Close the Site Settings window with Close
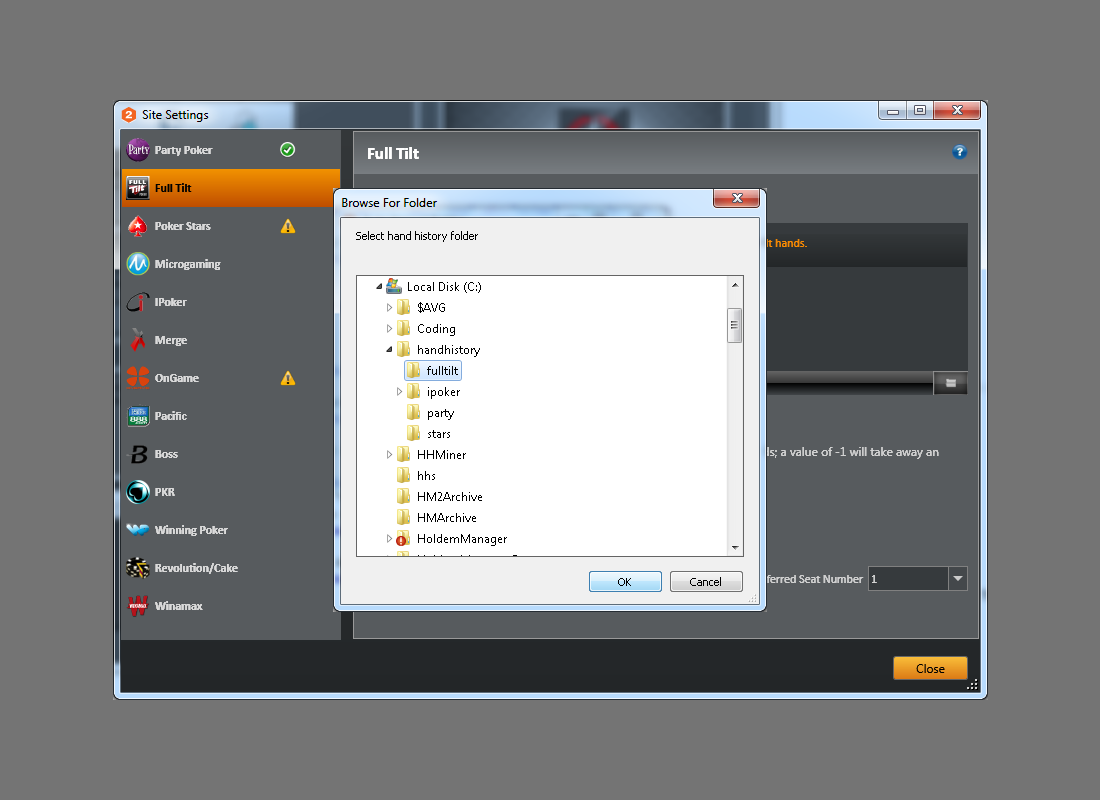The height and width of the screenshot is (800, 1100). click(929, 669)
